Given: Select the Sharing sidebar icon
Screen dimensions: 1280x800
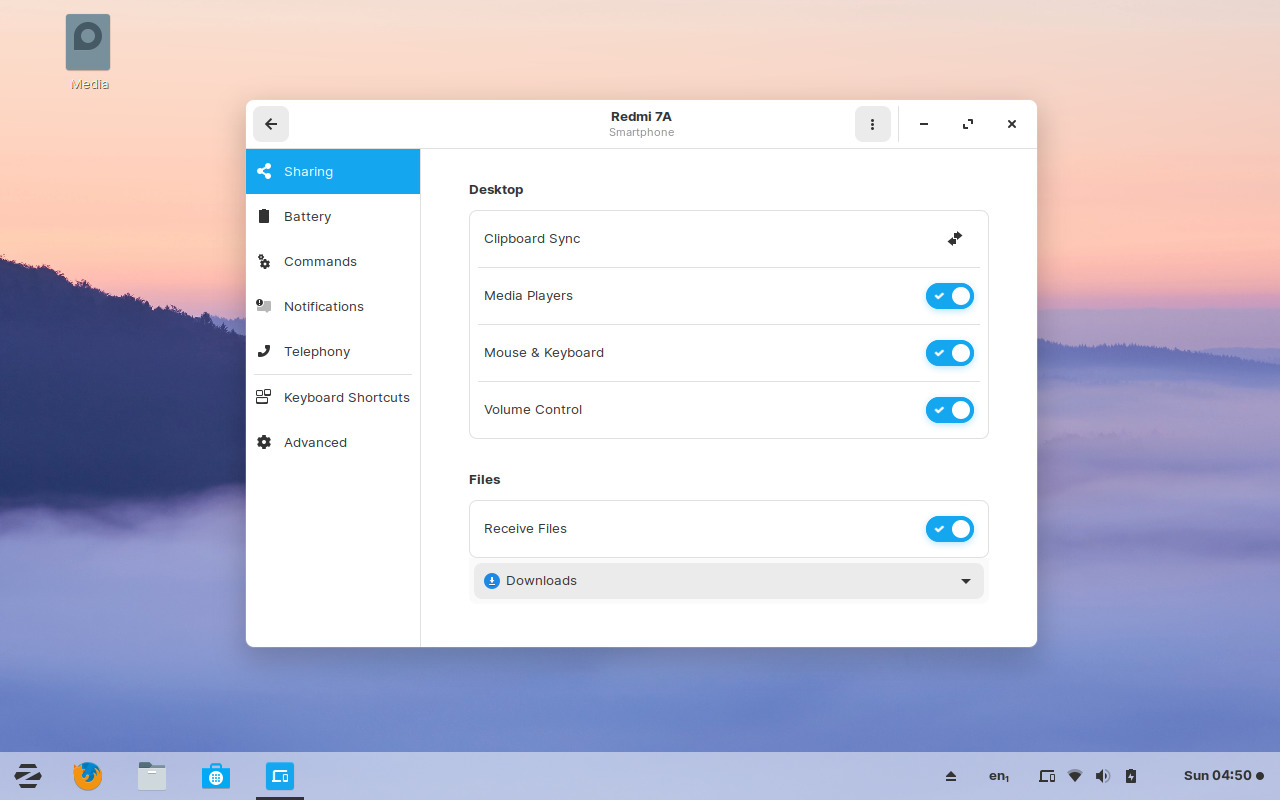Looking at the screenshot, I should 264,171.
